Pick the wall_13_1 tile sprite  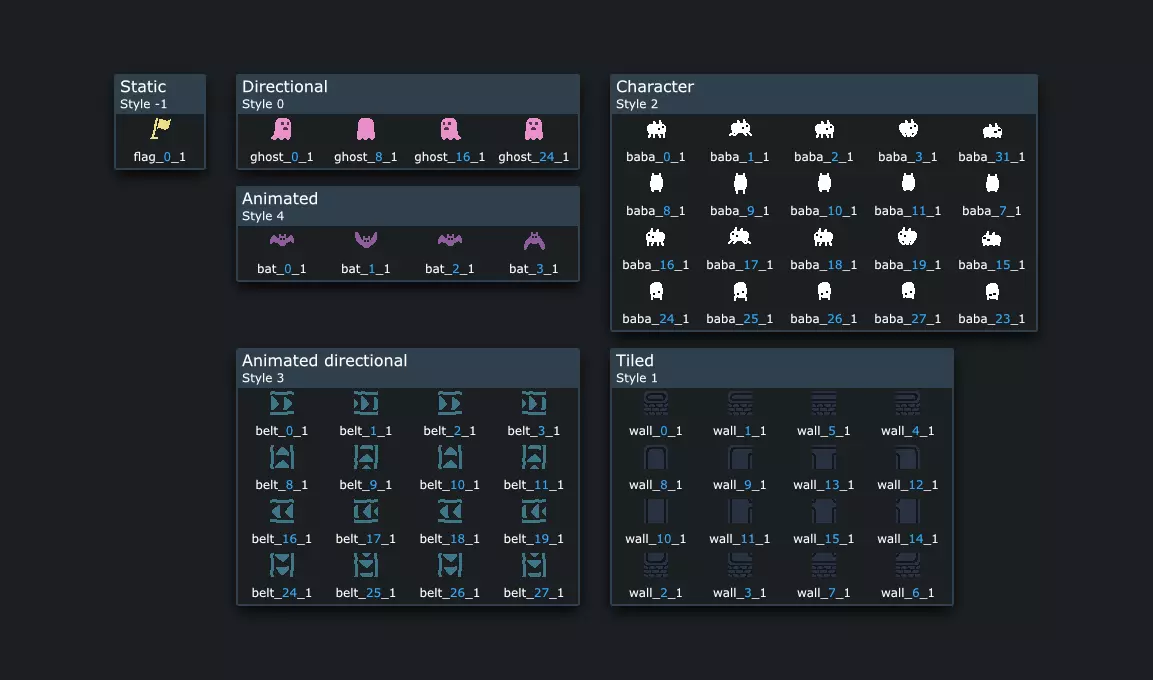[x=824, y=457]
